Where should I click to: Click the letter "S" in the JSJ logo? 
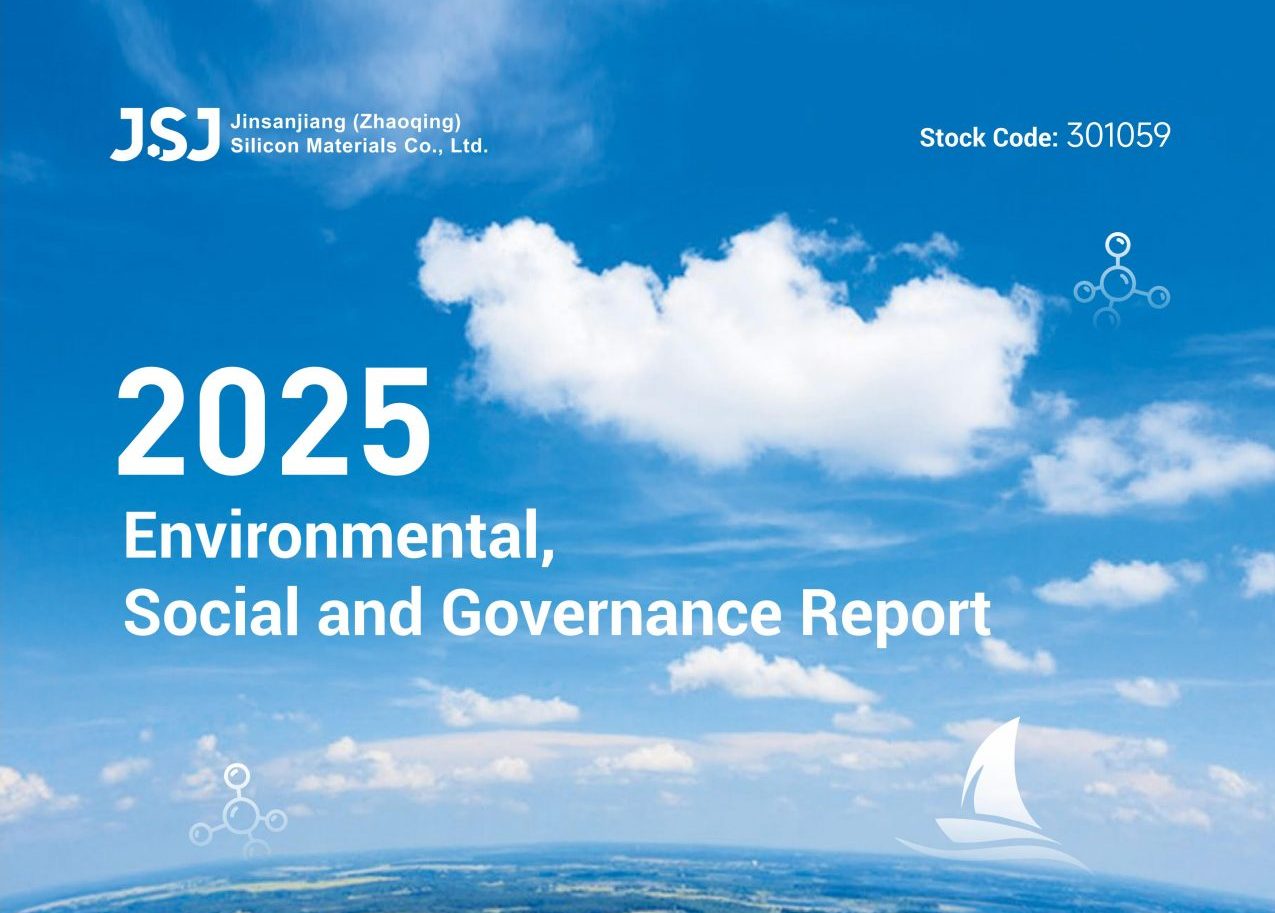(165, 137)
